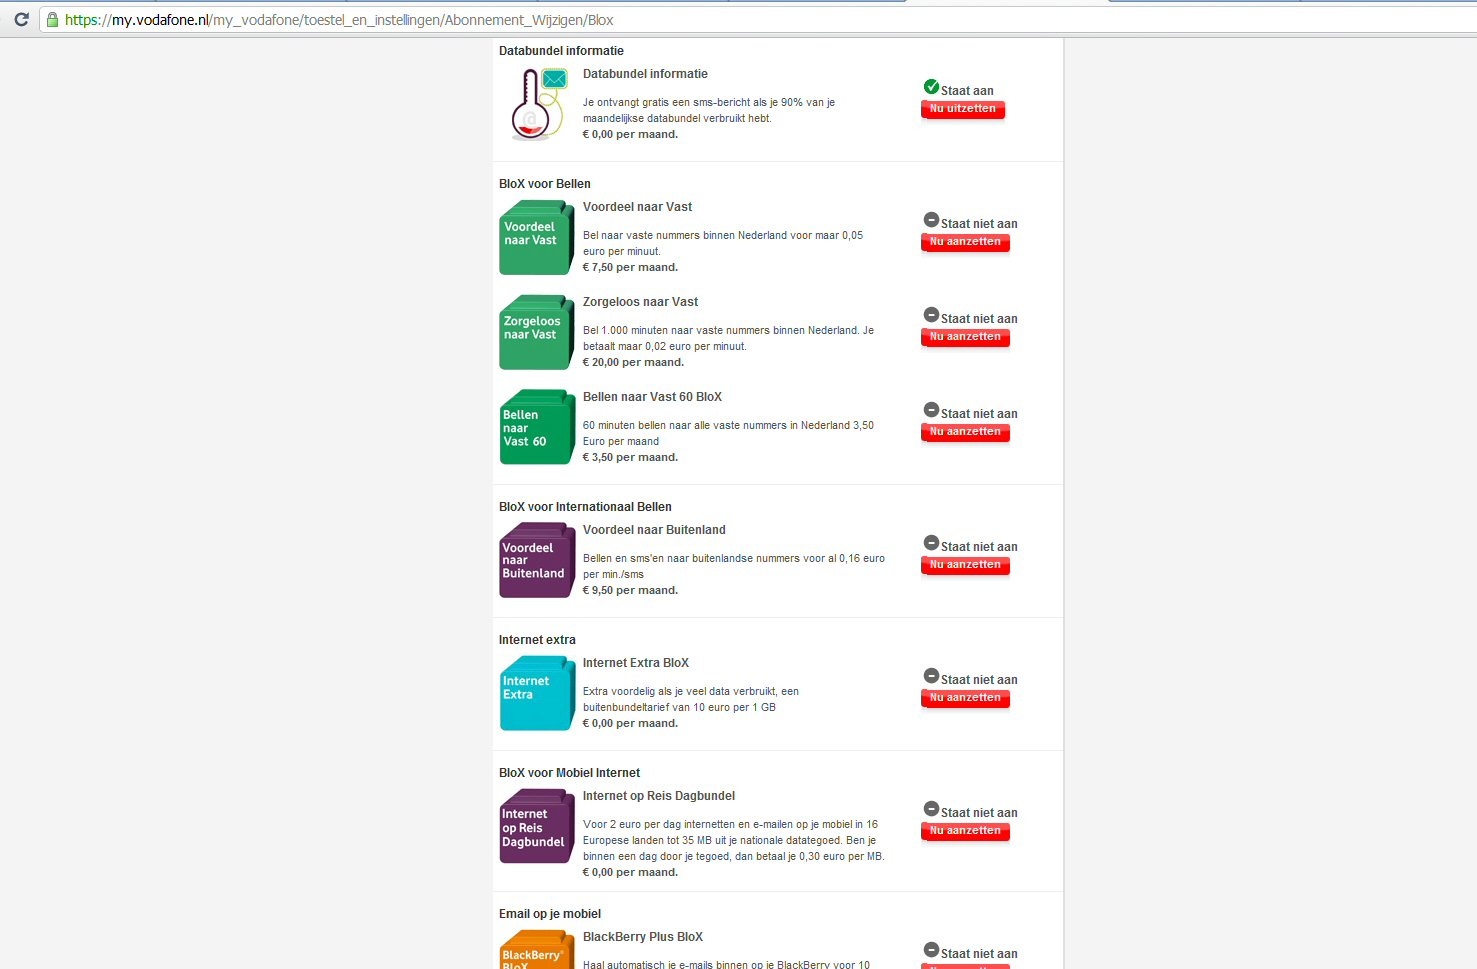This screenshot has height=969, width=1477.
Task: Click the 'Bellen naar Vast 60 BloX' title text
Action: pos(652,397)
